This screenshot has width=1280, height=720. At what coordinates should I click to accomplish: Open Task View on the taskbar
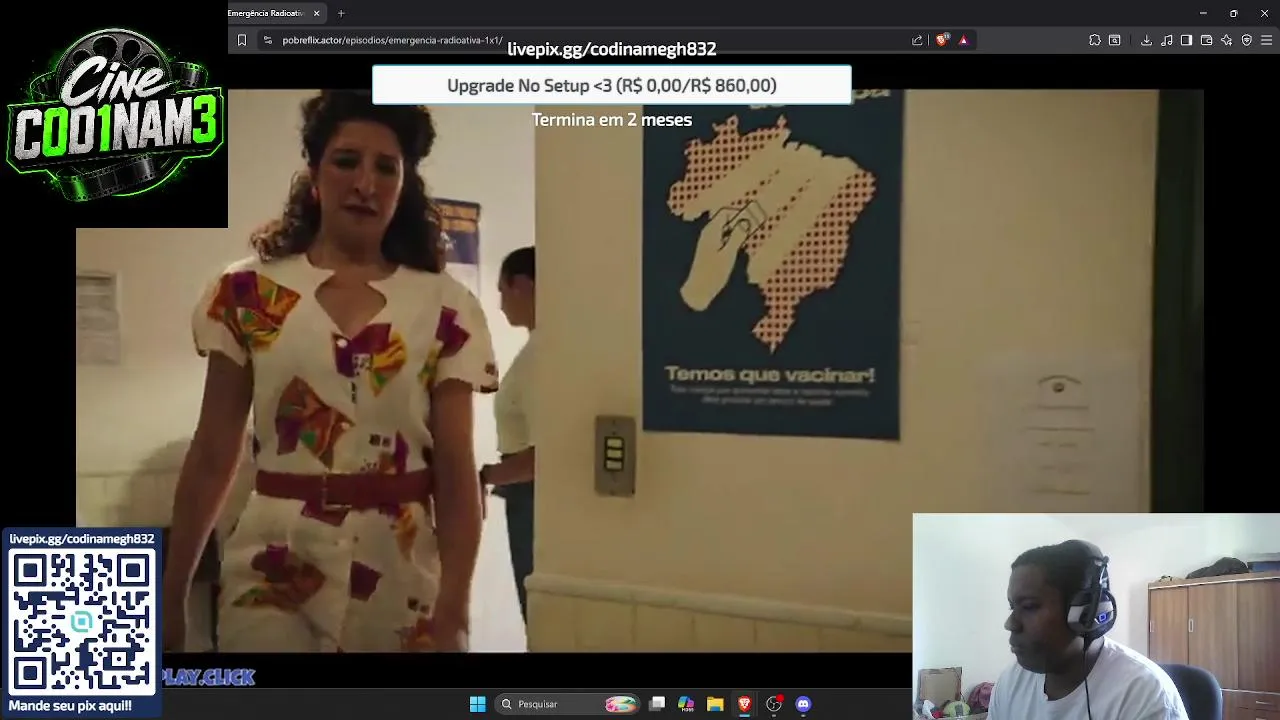657,704
